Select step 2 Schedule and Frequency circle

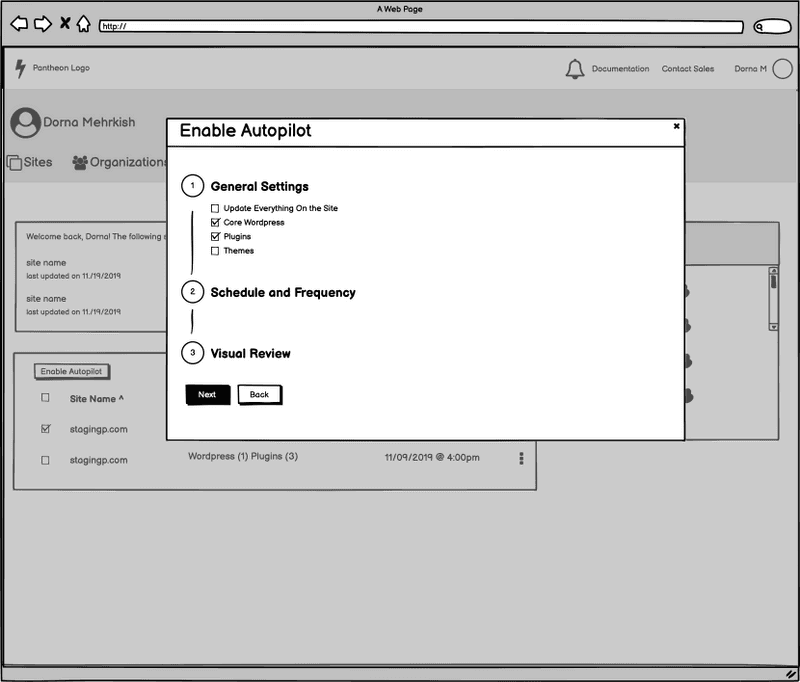[192, 292]
